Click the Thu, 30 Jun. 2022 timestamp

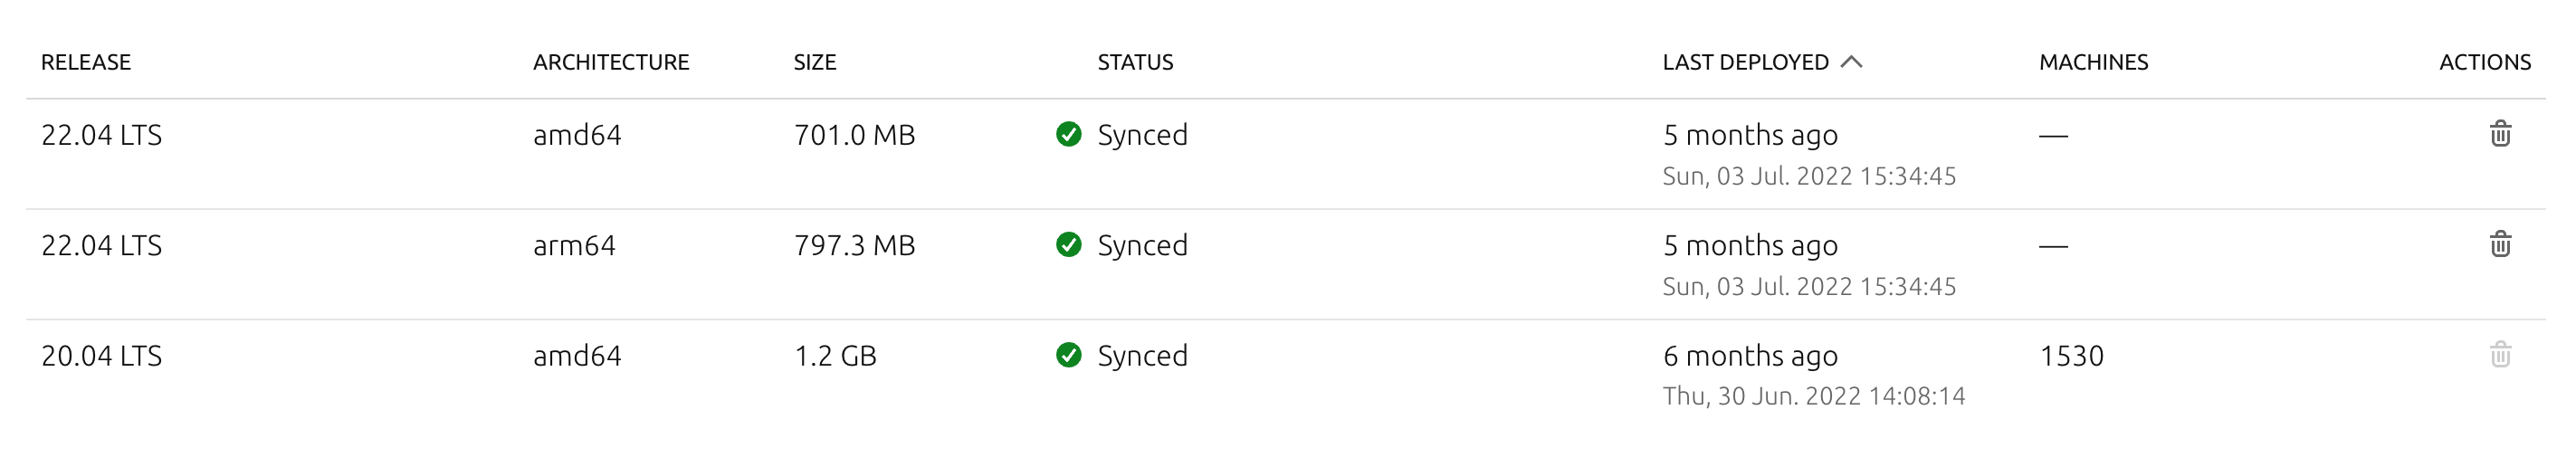(1813, 397)
